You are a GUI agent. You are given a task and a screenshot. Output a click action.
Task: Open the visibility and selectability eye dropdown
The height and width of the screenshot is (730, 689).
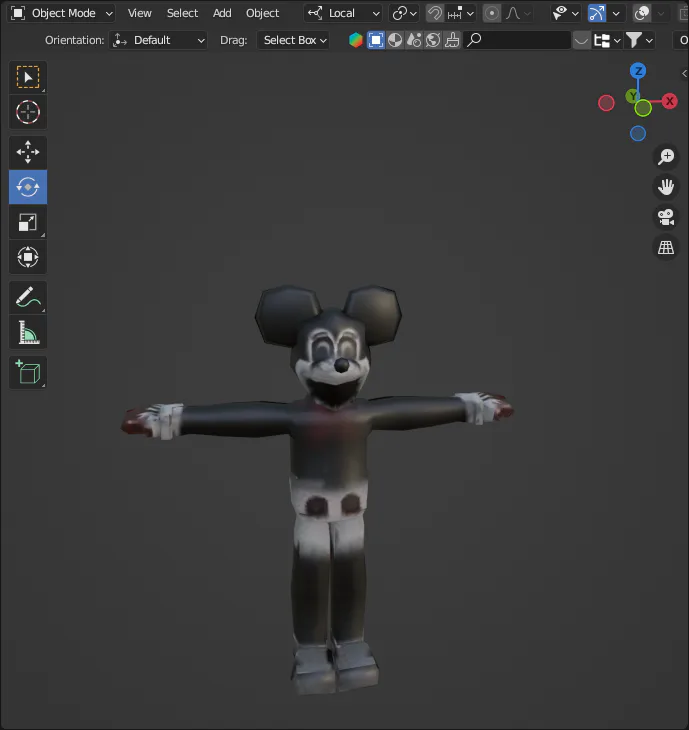coord(565,14)
